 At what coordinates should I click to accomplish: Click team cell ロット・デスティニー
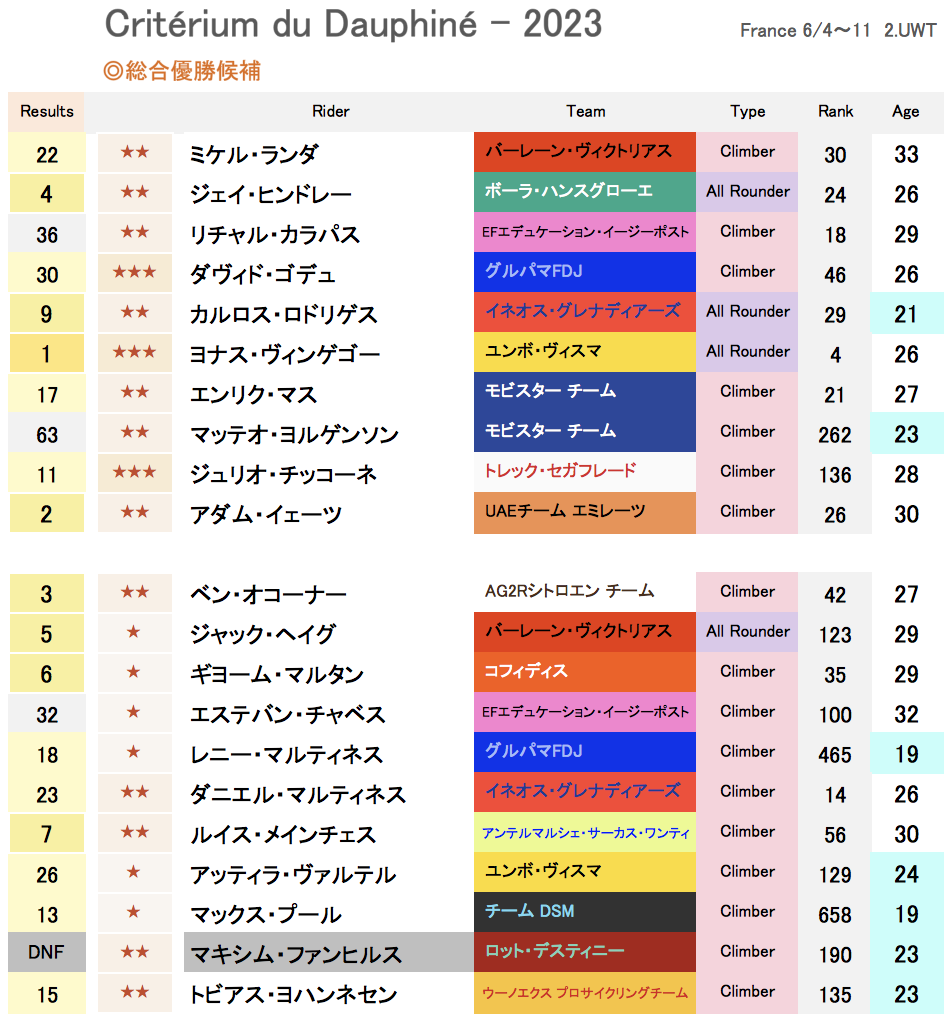(x=584, y=952)
